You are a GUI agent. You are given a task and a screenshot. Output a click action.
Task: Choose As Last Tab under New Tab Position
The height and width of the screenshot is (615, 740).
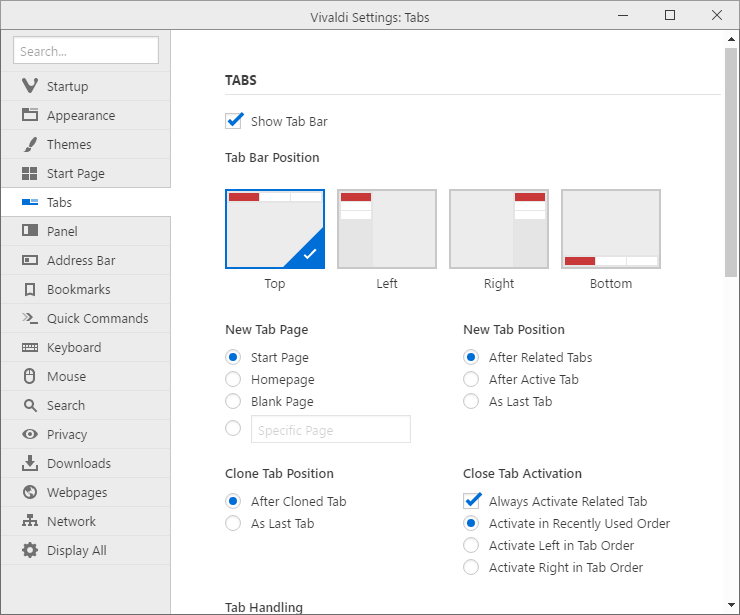click(471, 401)
